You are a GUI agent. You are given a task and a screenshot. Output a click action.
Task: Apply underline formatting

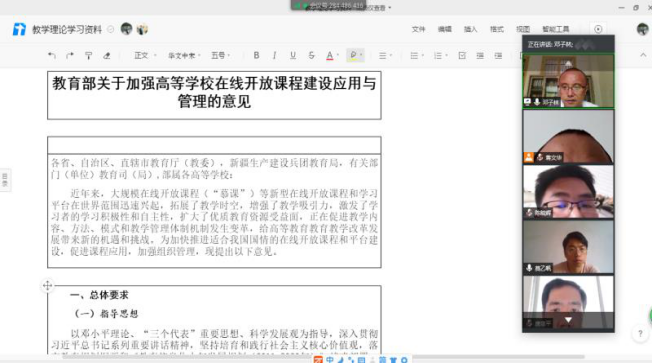coord(293,55)
